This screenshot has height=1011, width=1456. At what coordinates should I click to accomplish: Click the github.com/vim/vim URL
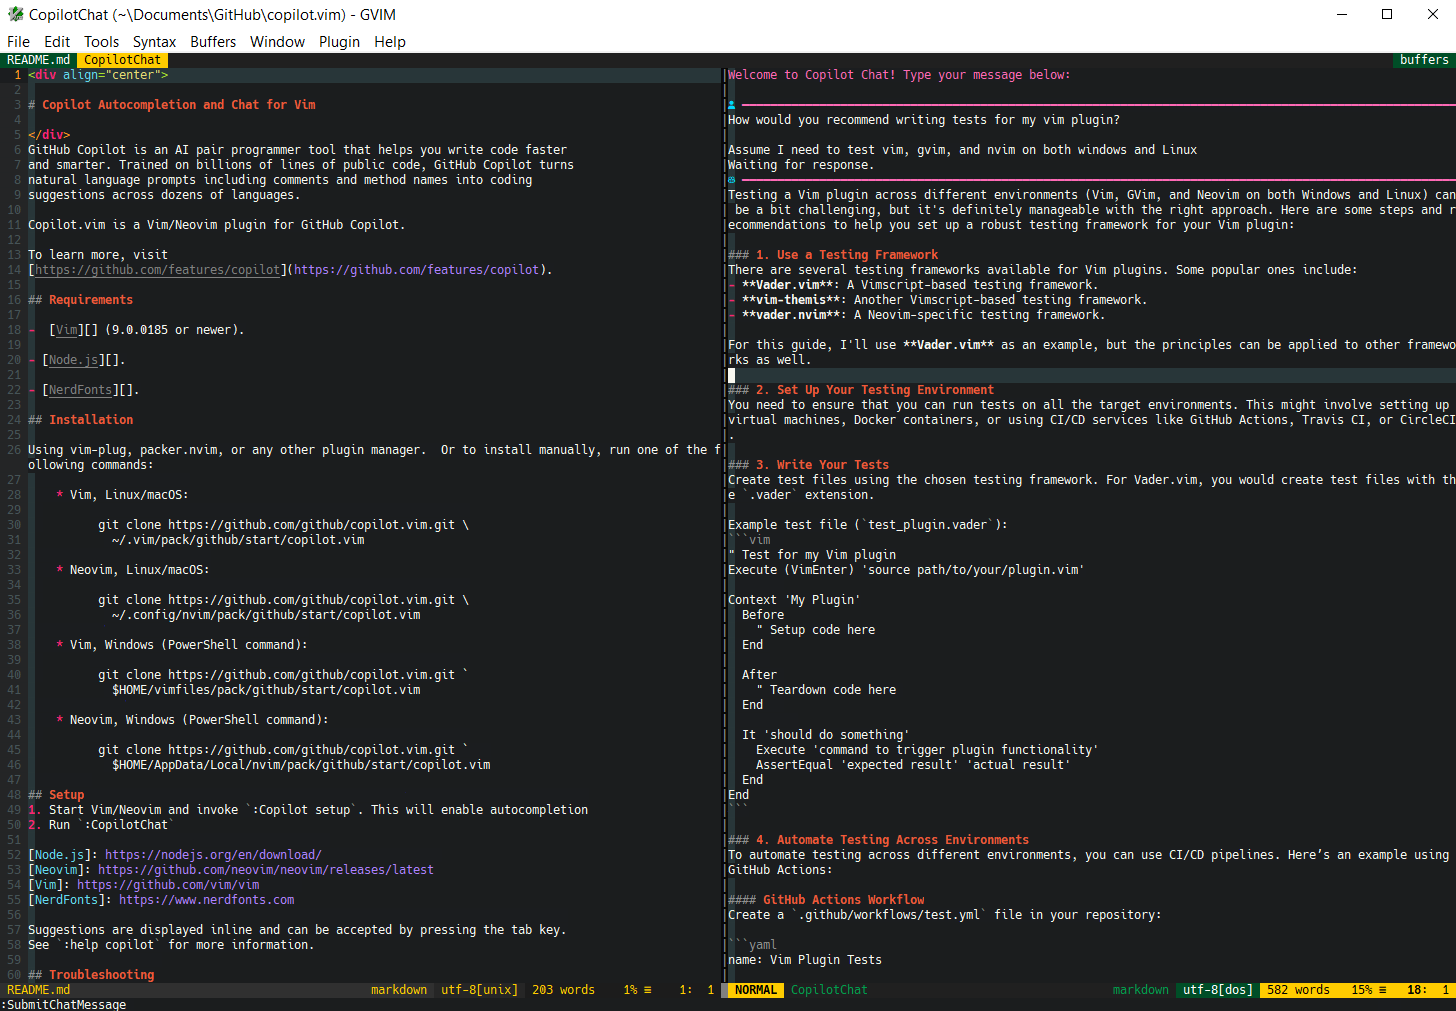[x=168, y=885]
